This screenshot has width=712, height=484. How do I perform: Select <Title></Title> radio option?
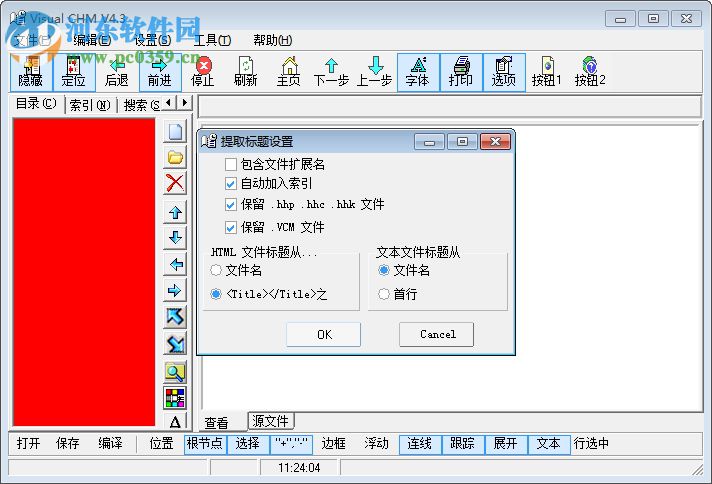216,294
